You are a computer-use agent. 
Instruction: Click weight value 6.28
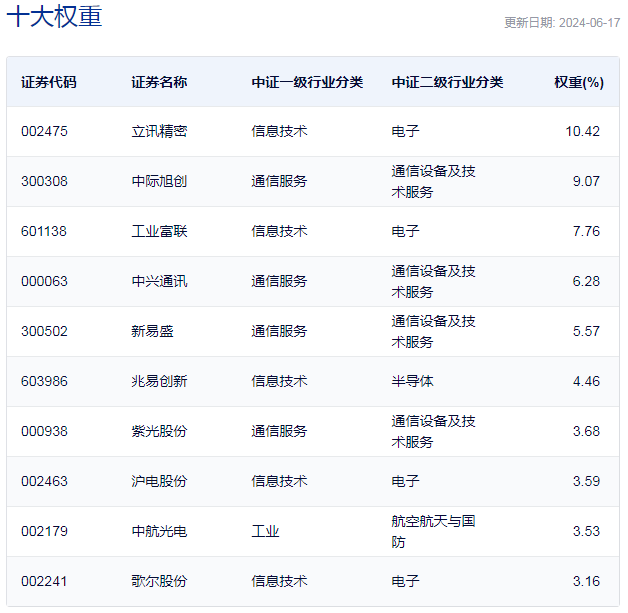pos(586,281)
